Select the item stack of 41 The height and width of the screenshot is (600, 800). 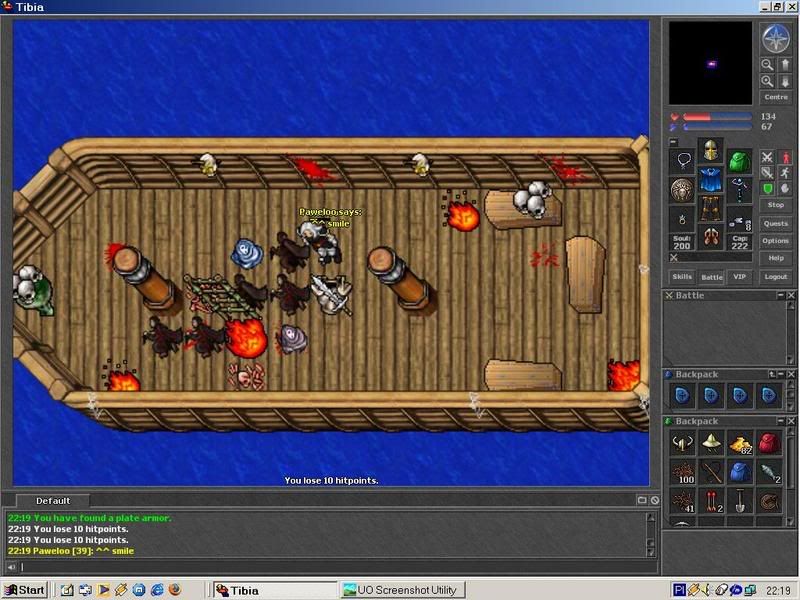tap(682, 502)
